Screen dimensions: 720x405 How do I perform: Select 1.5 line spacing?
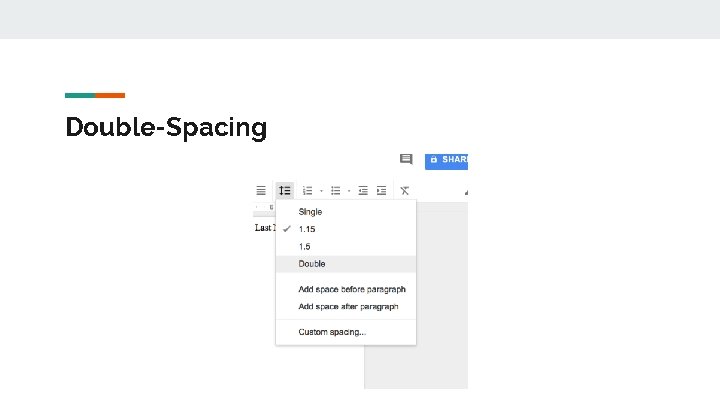coord(346,247)
